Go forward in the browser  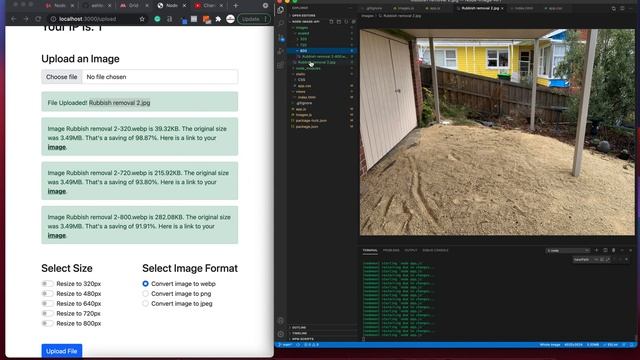[x=26, y=19]
